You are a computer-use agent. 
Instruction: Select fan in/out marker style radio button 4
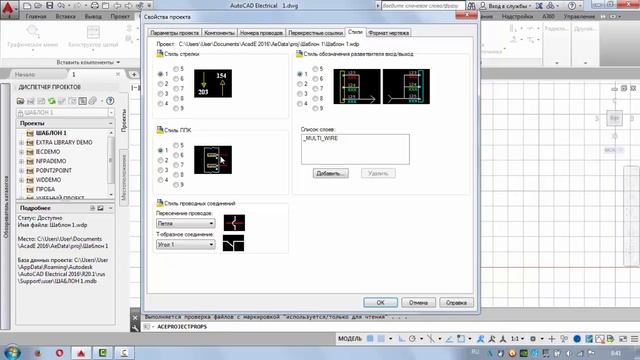(300, 104)
